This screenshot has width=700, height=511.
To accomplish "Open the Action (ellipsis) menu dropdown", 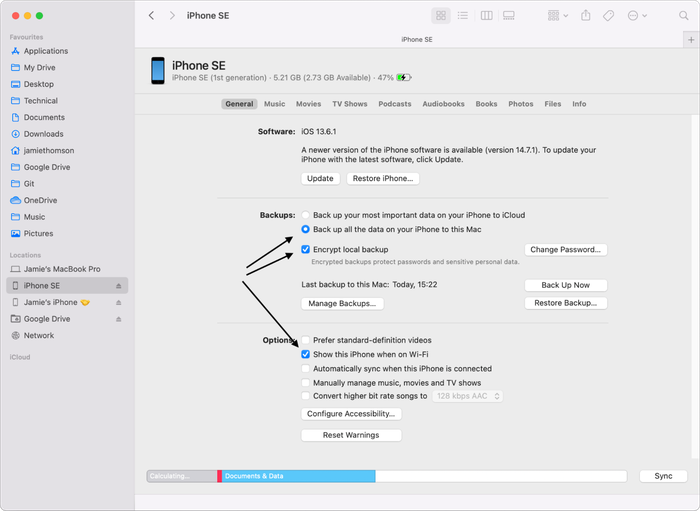I will (638, 16).
